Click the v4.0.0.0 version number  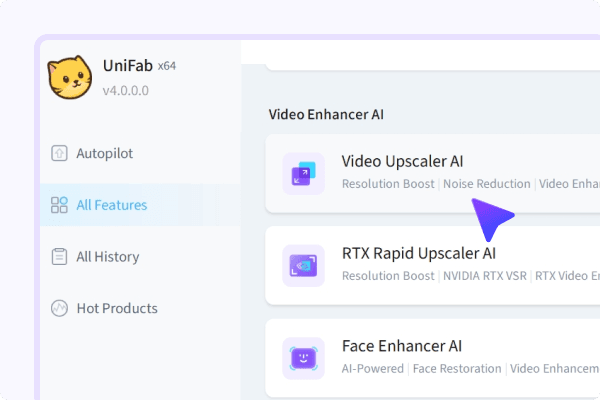tap(126, 89)
